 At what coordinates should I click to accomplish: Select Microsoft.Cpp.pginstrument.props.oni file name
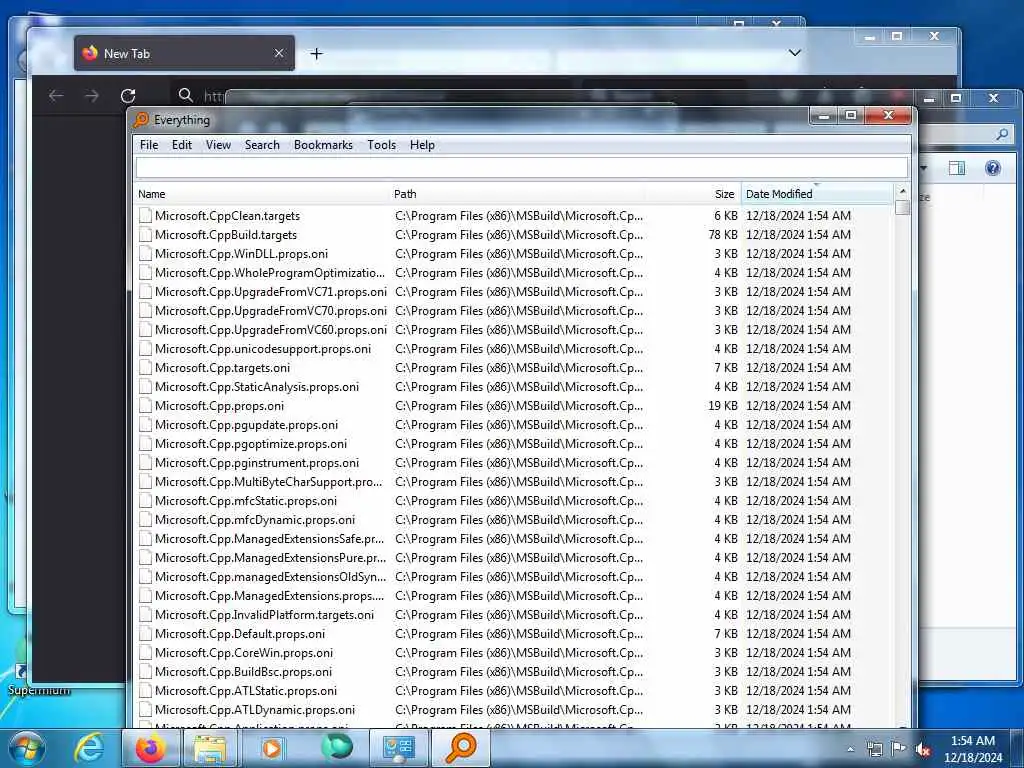pyautogui.click(x=257, y=462)
